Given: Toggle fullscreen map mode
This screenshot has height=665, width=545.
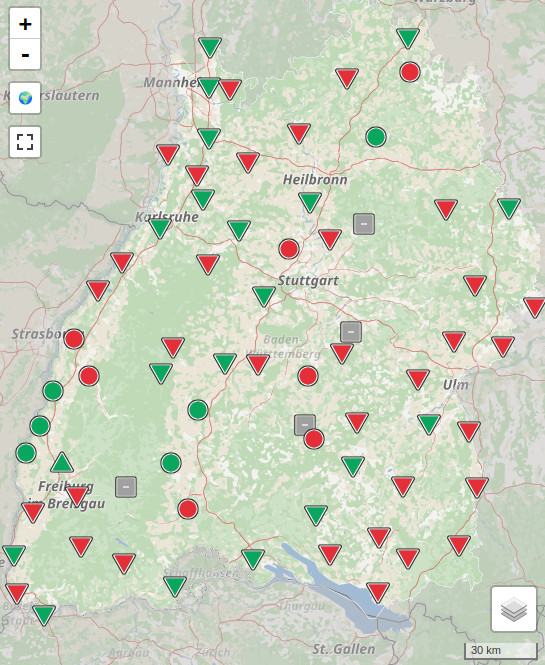Looking at the screenshot, I should click(25, 142).
